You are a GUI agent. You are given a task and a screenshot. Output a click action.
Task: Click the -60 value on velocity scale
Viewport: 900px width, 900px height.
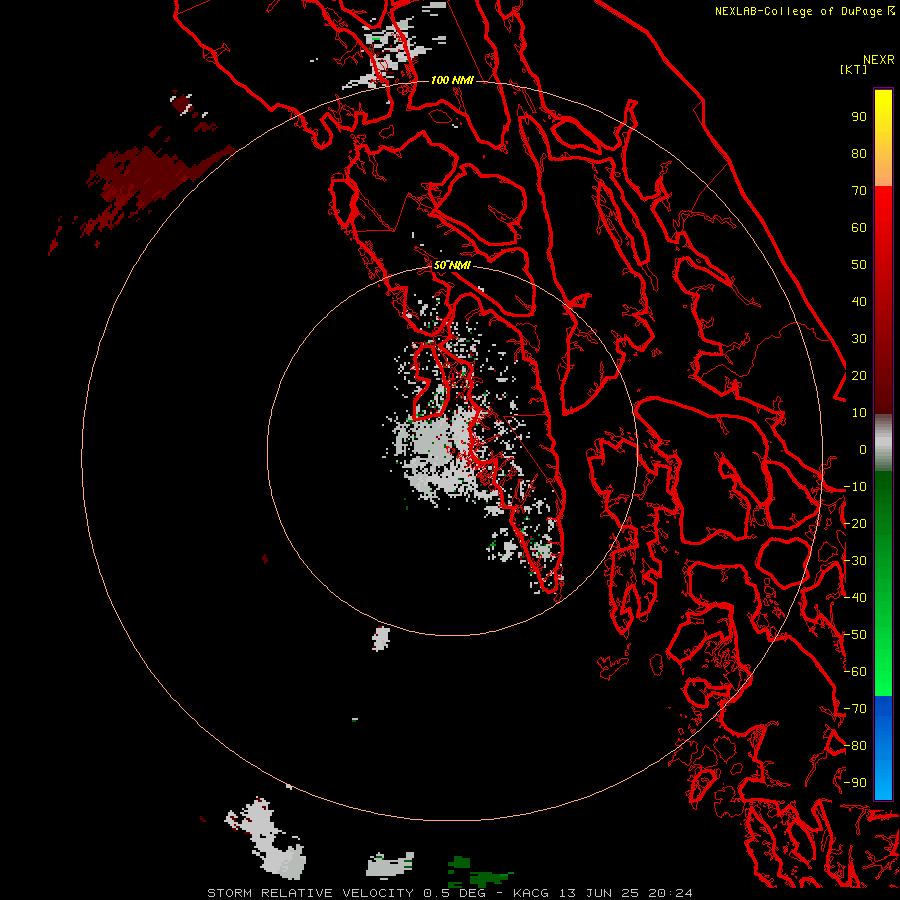(855, 672)
